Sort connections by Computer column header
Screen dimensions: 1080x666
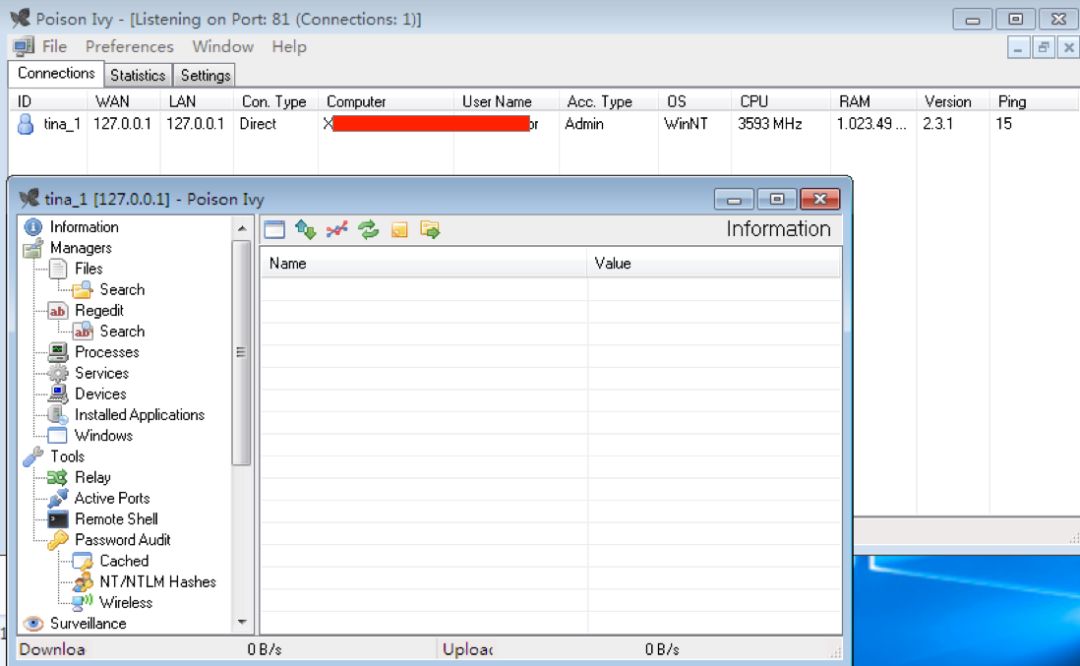click(x=386, y=102)
